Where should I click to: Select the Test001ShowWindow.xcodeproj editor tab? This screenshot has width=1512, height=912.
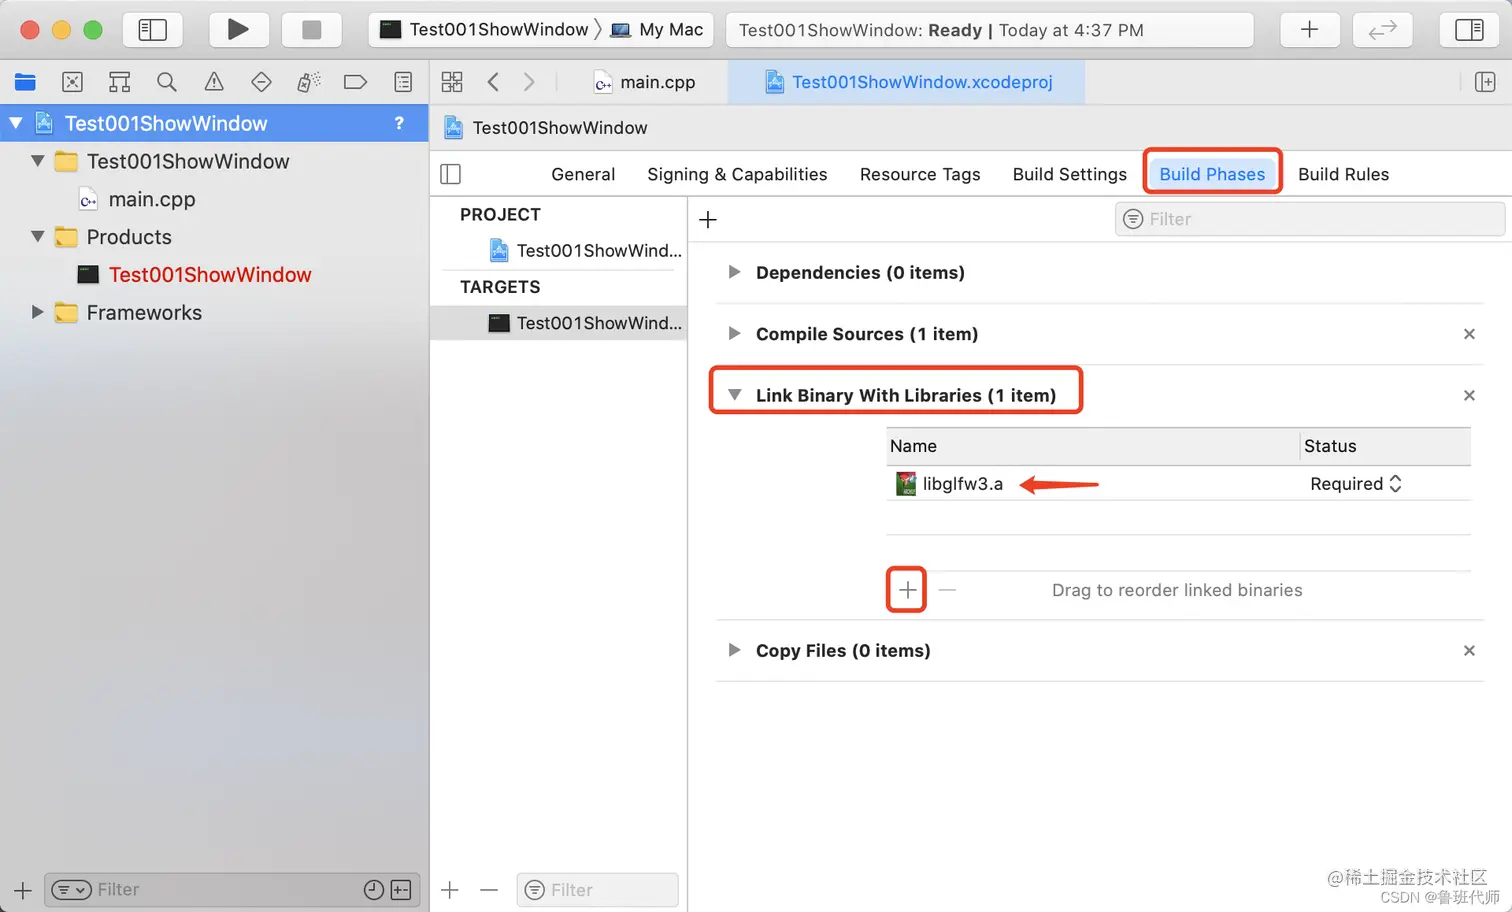pos(908,82)
